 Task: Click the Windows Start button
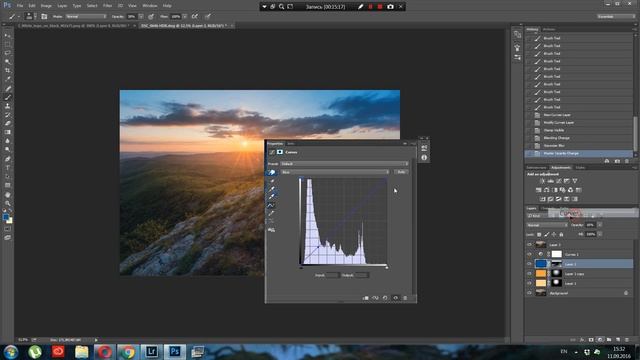[11, 351]
